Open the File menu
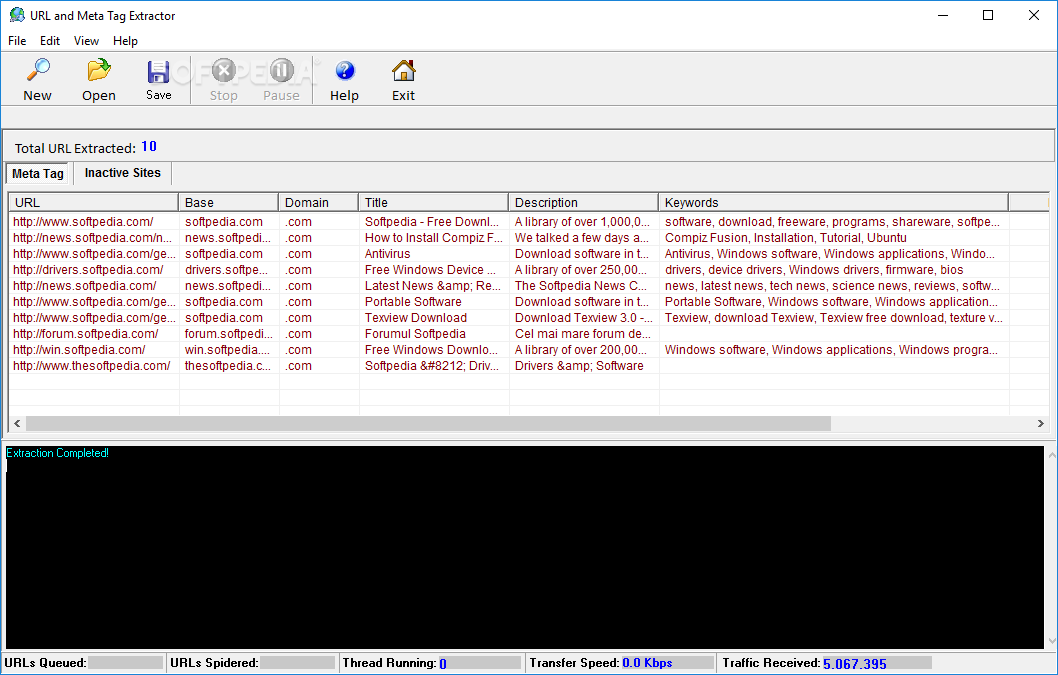This screenshot has height=675, width=1058. [x=17, y=40]
